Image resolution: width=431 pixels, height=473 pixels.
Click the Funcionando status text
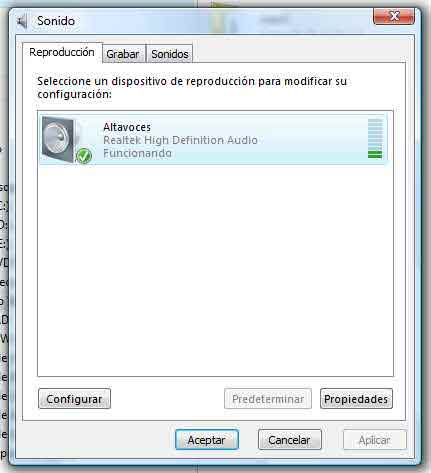click(137, 153)
